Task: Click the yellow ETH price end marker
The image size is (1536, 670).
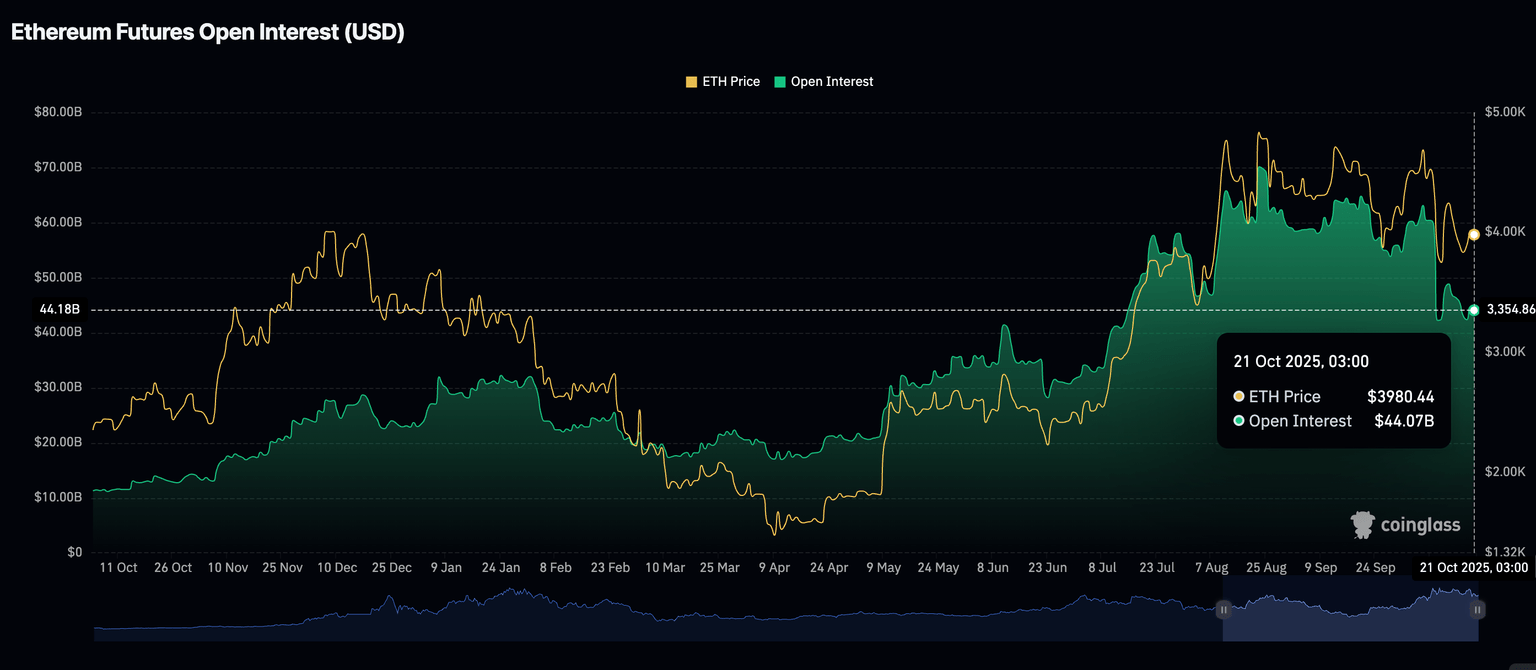Action: coord(1473,235)
